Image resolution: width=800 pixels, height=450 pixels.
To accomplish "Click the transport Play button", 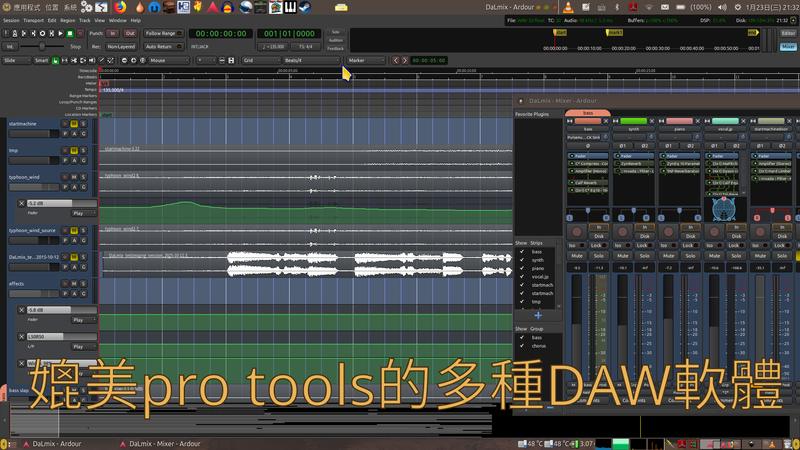I will tap(61, 33).
